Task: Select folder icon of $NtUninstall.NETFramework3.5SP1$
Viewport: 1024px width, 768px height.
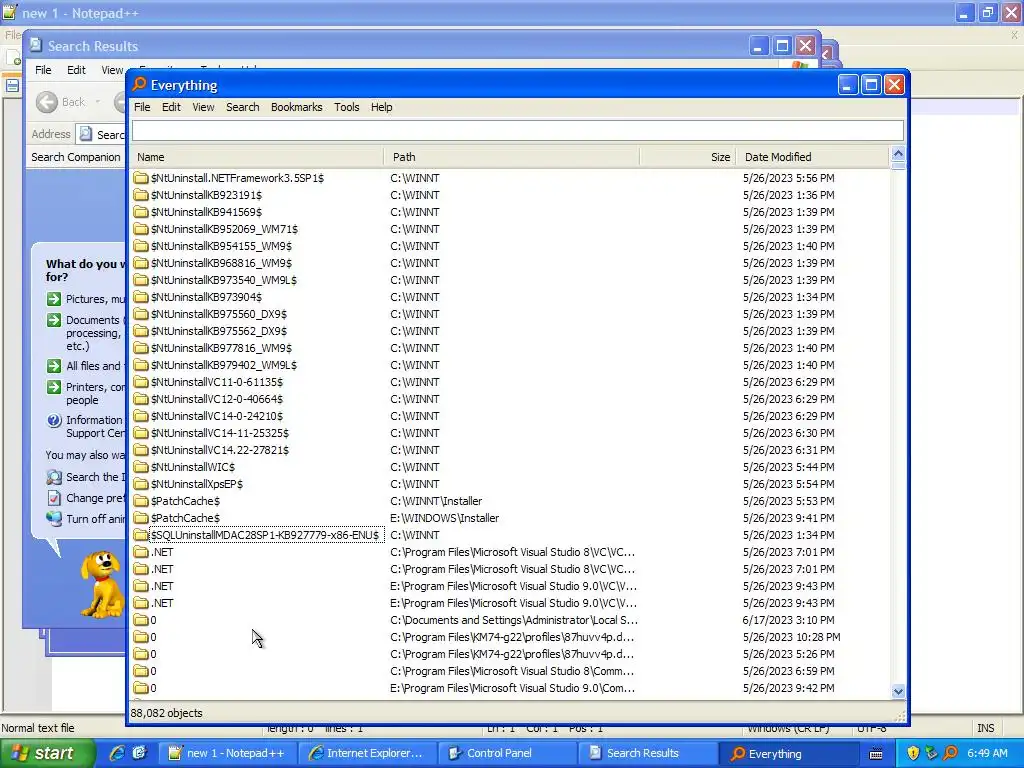Action: [140, 178]
